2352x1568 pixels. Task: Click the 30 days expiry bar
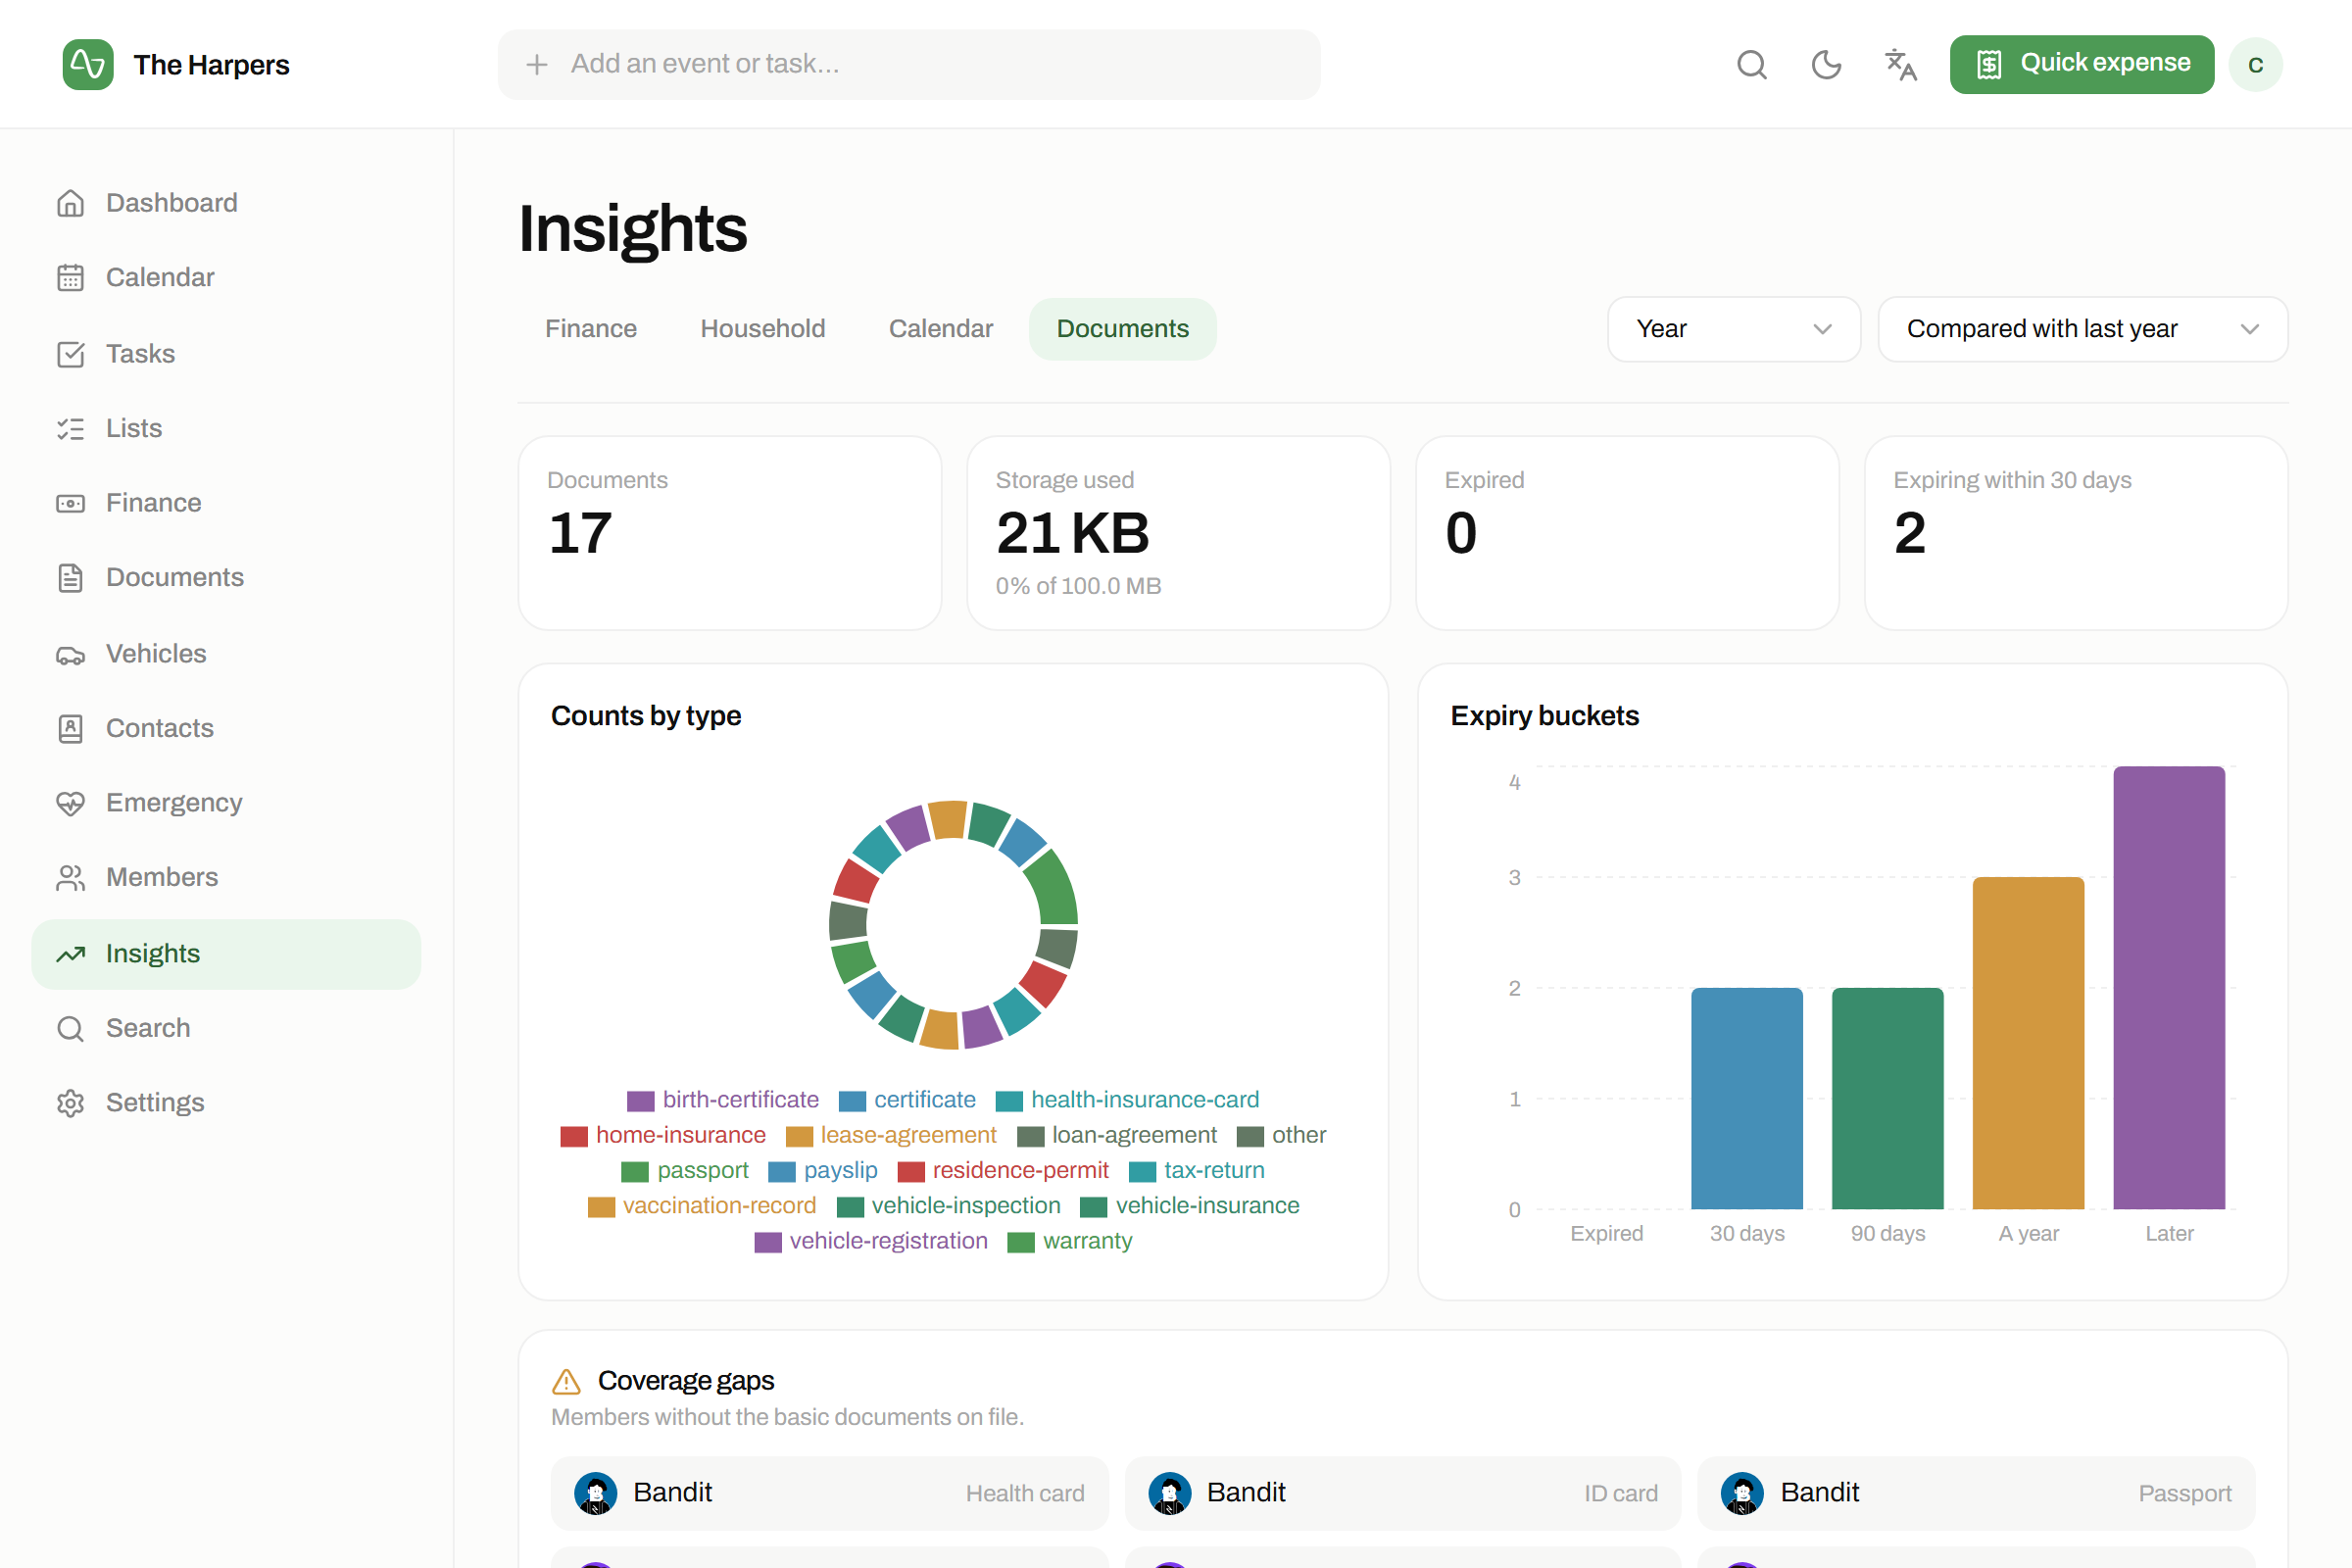pos(1746,1099)
